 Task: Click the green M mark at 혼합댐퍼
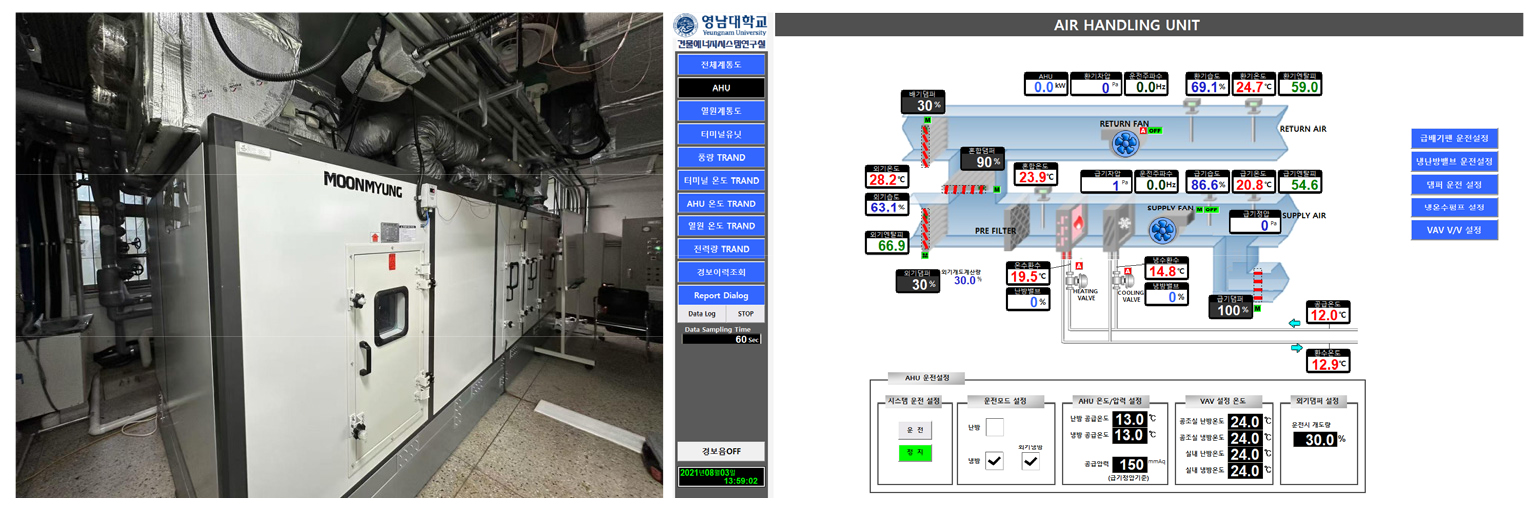[x=997, y=188]
